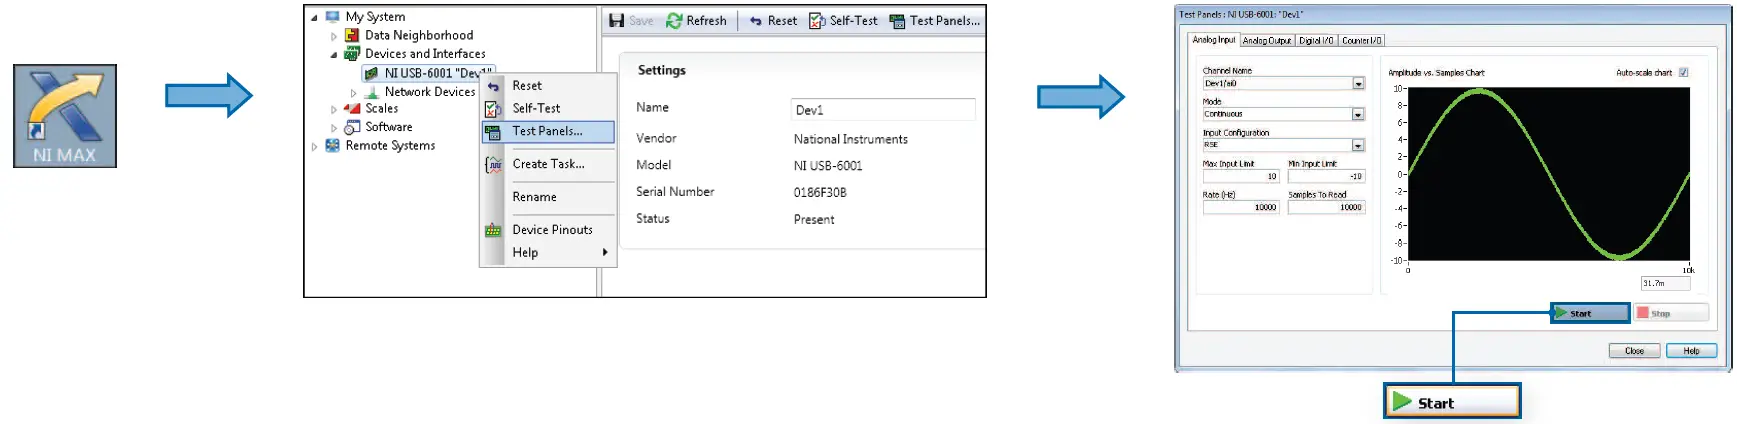Click the Reset icon in context menu

493,87
